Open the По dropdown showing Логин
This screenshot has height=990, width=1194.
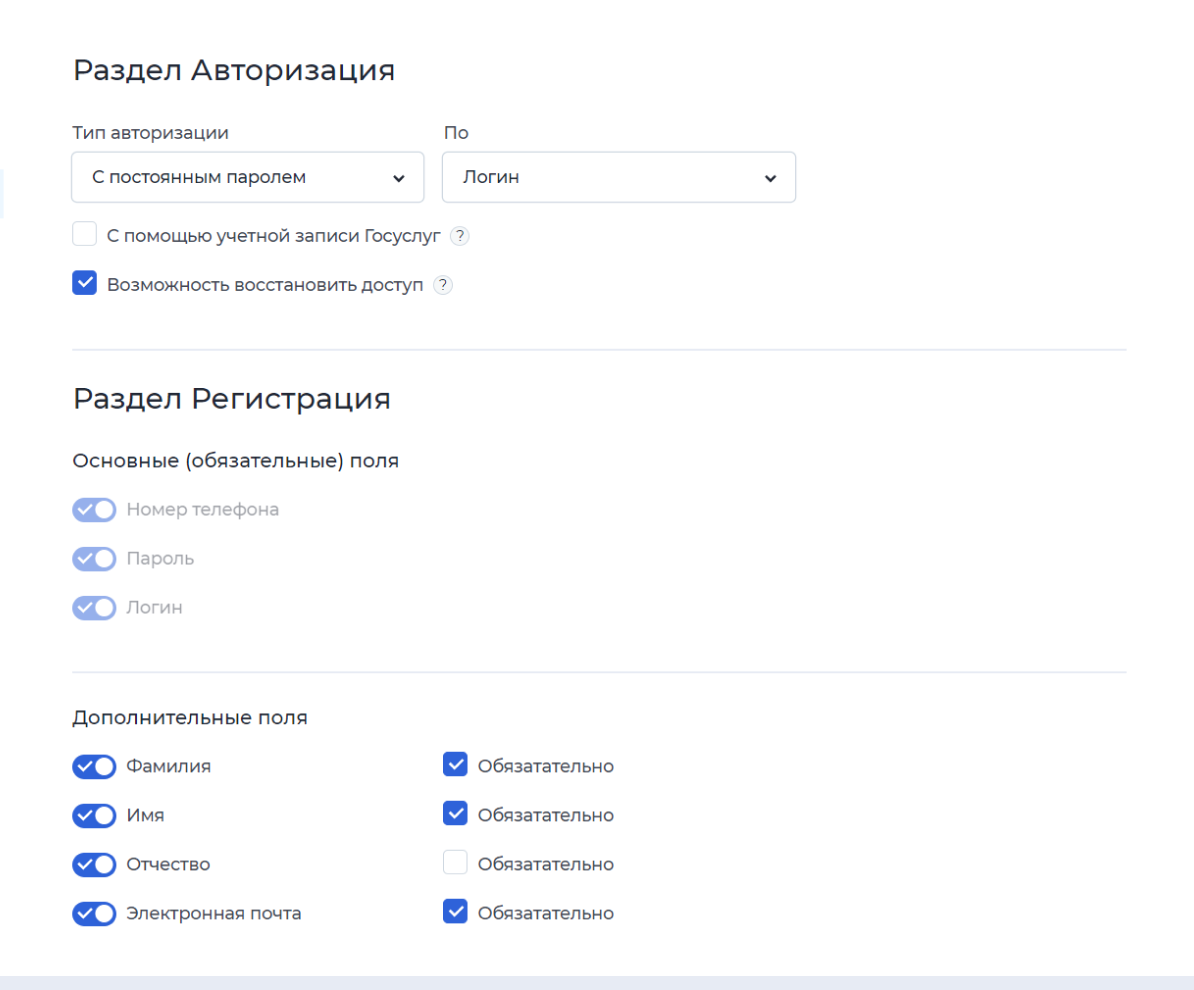coord(618,177)
